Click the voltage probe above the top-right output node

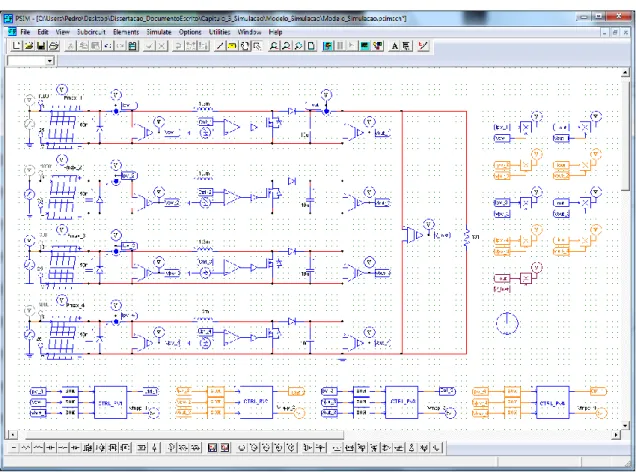coord(326,95)
